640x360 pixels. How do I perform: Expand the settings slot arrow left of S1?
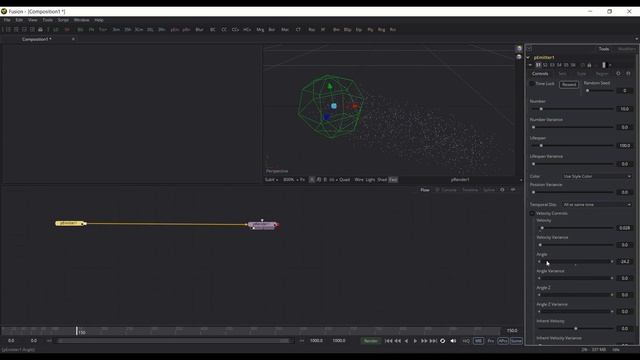[530, 65]
